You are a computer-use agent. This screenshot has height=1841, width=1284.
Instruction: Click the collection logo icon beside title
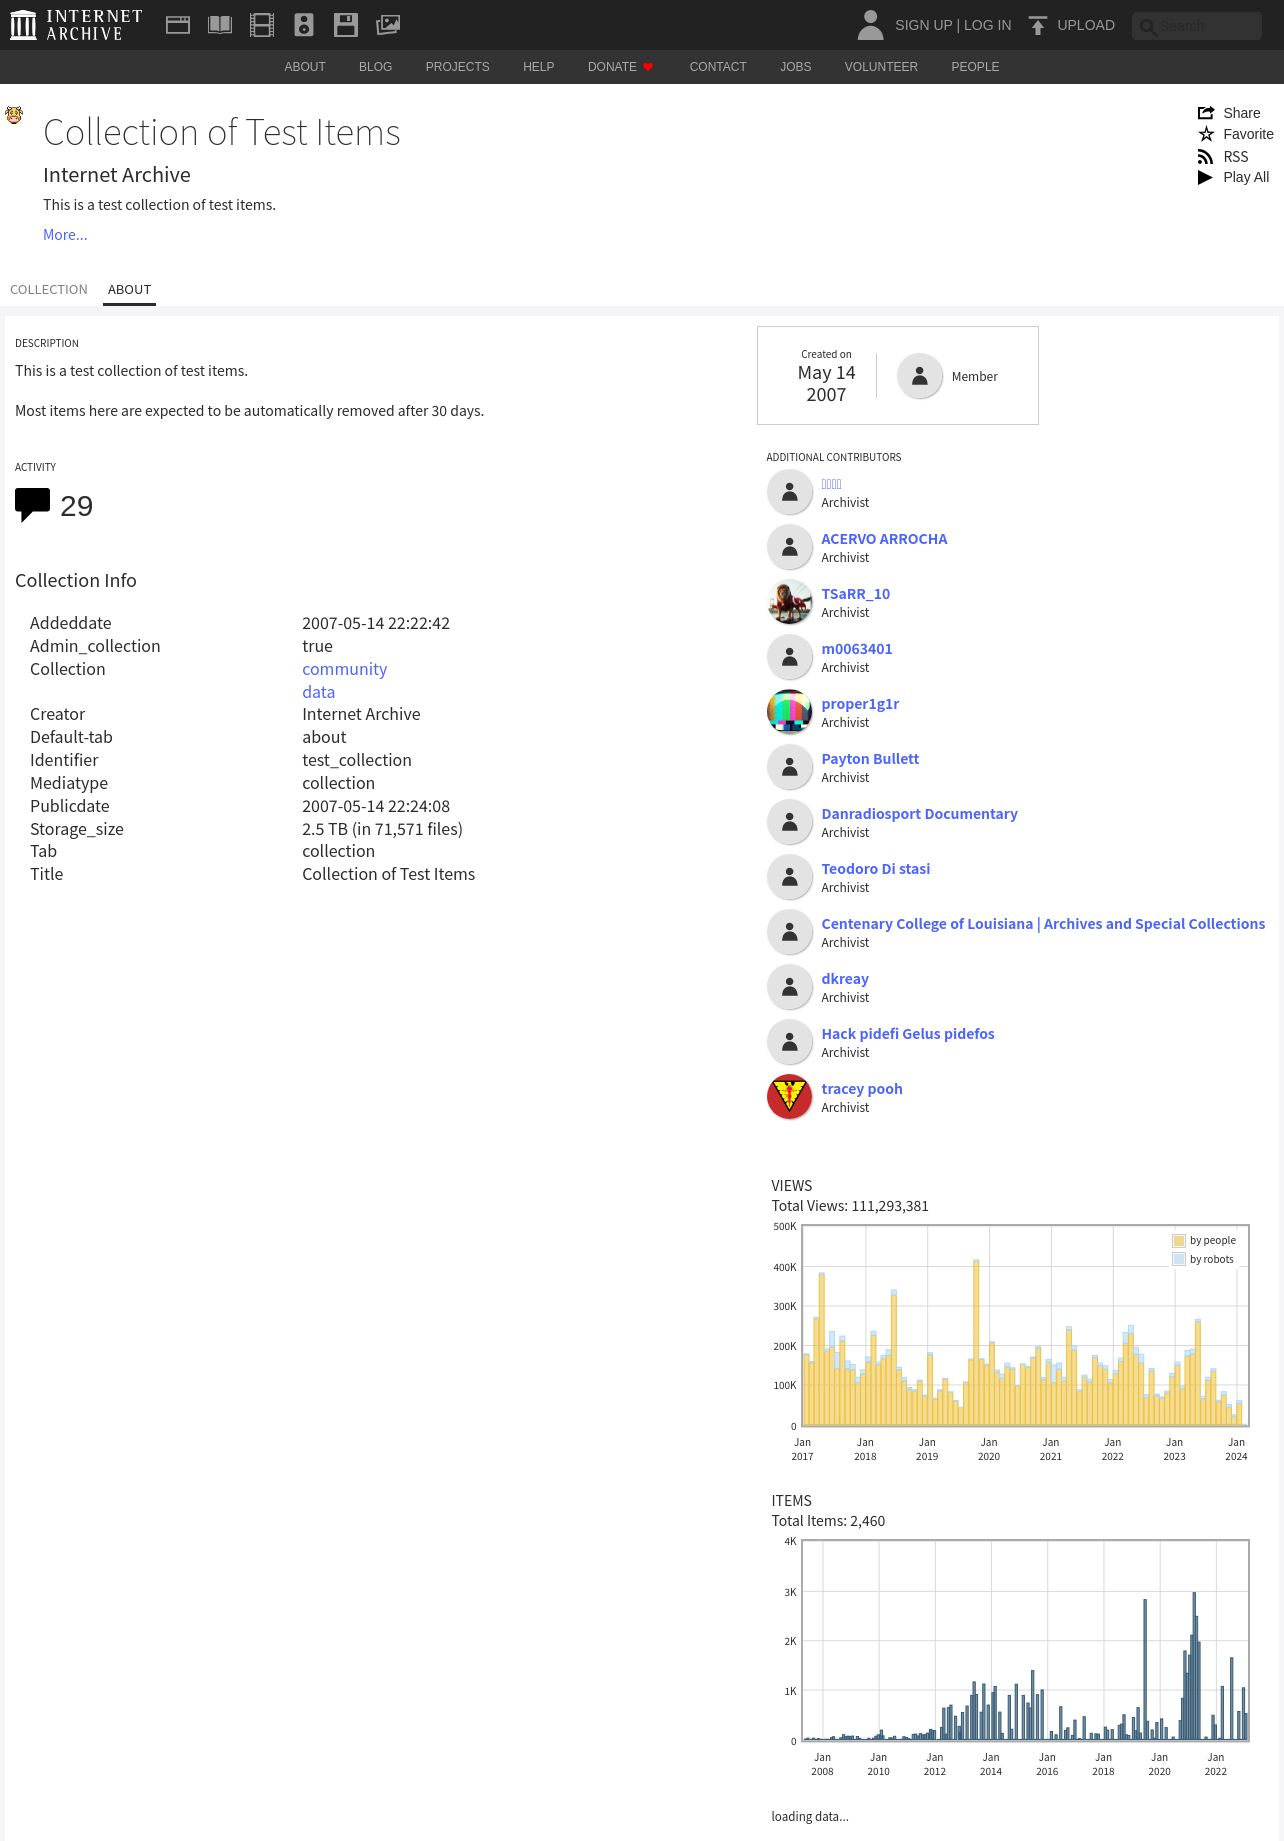(14, 115)
